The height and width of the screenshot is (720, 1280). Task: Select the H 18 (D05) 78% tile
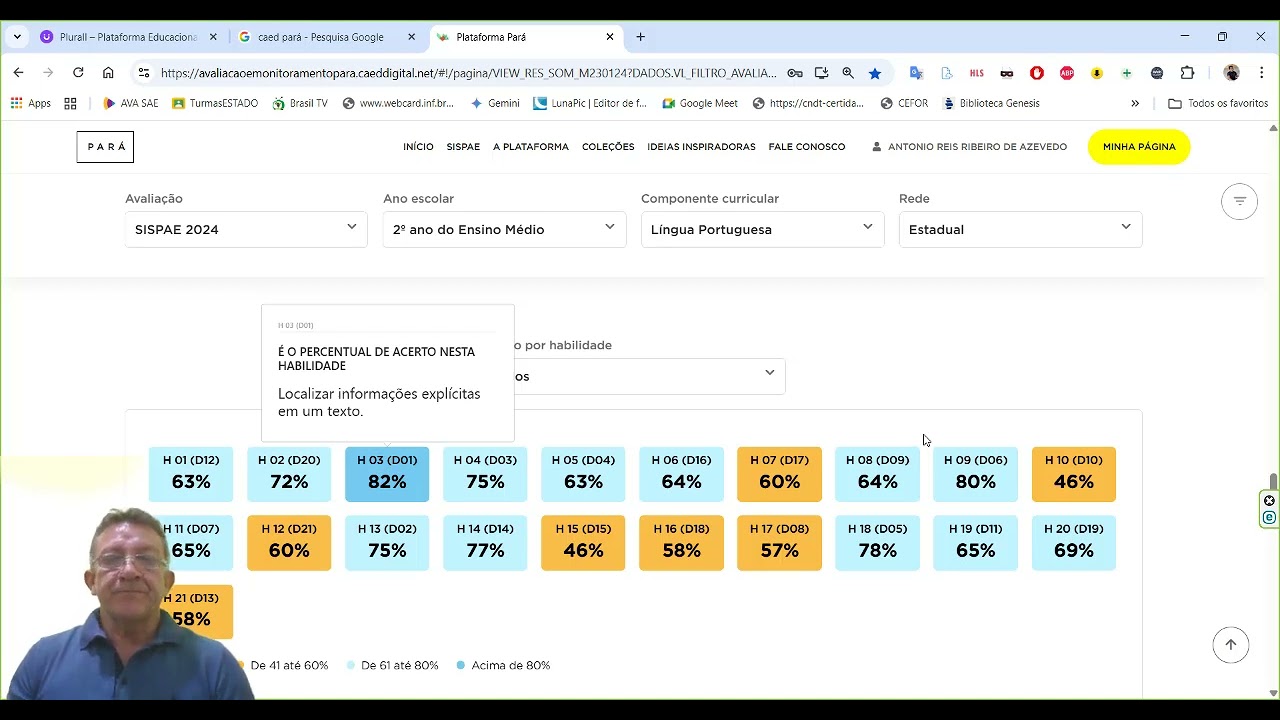(x=877, y=543)
